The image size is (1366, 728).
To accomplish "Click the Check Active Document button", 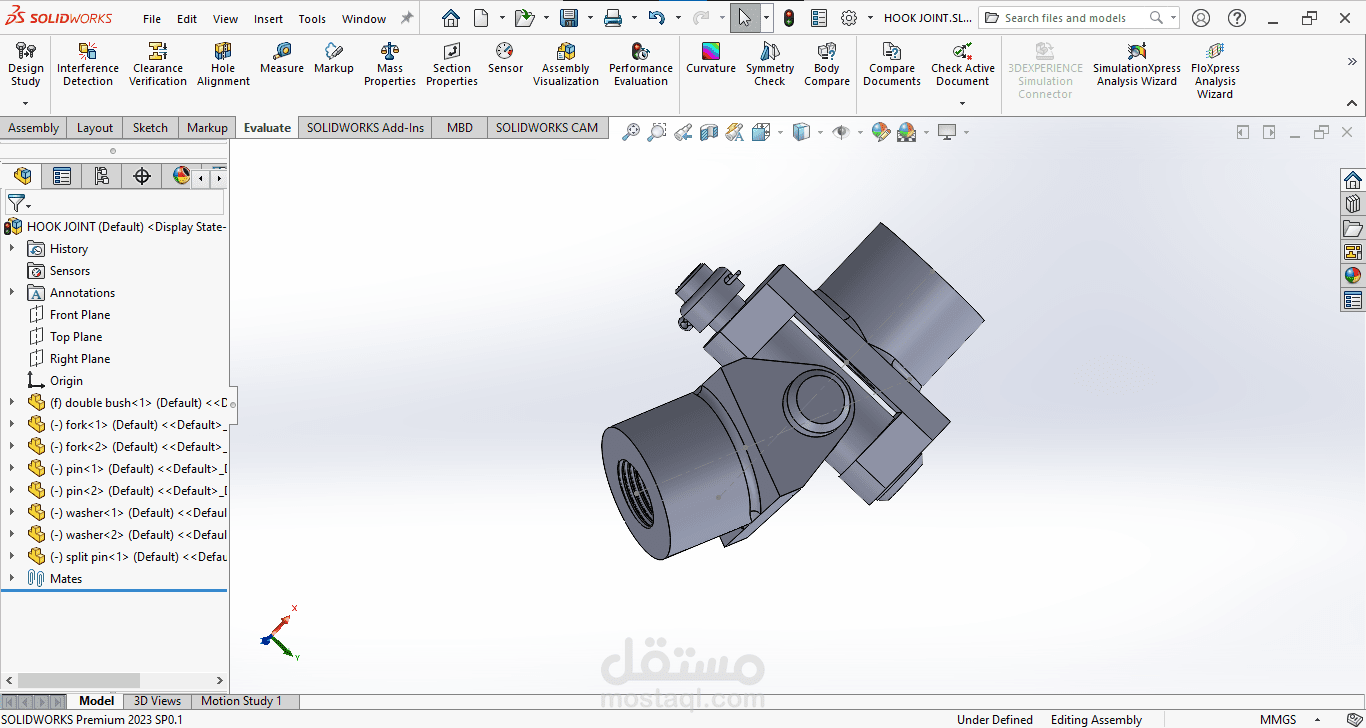I will coord(963,66).
